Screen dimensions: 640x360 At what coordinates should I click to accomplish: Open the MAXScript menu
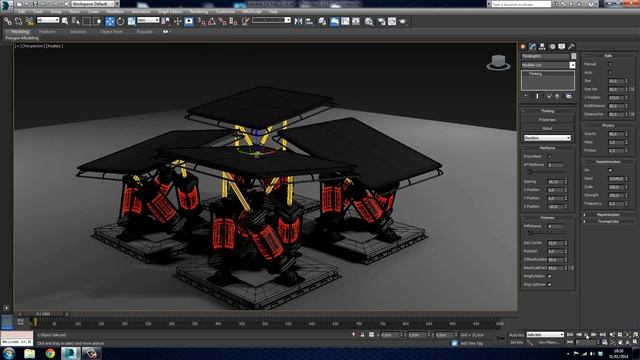[252, 12]
